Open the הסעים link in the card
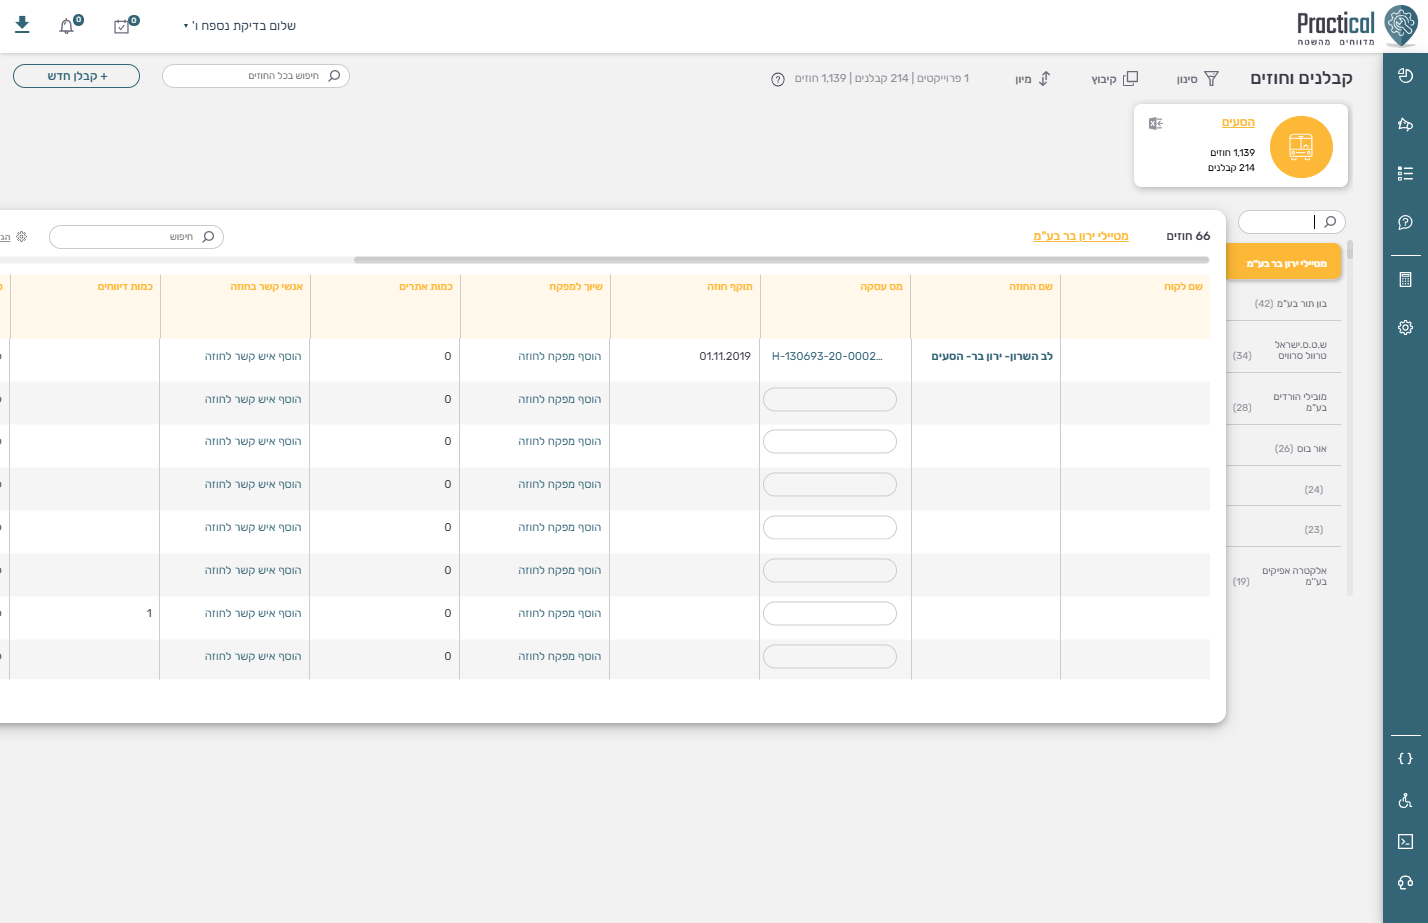The image size is (1428, 923). 1238,122
